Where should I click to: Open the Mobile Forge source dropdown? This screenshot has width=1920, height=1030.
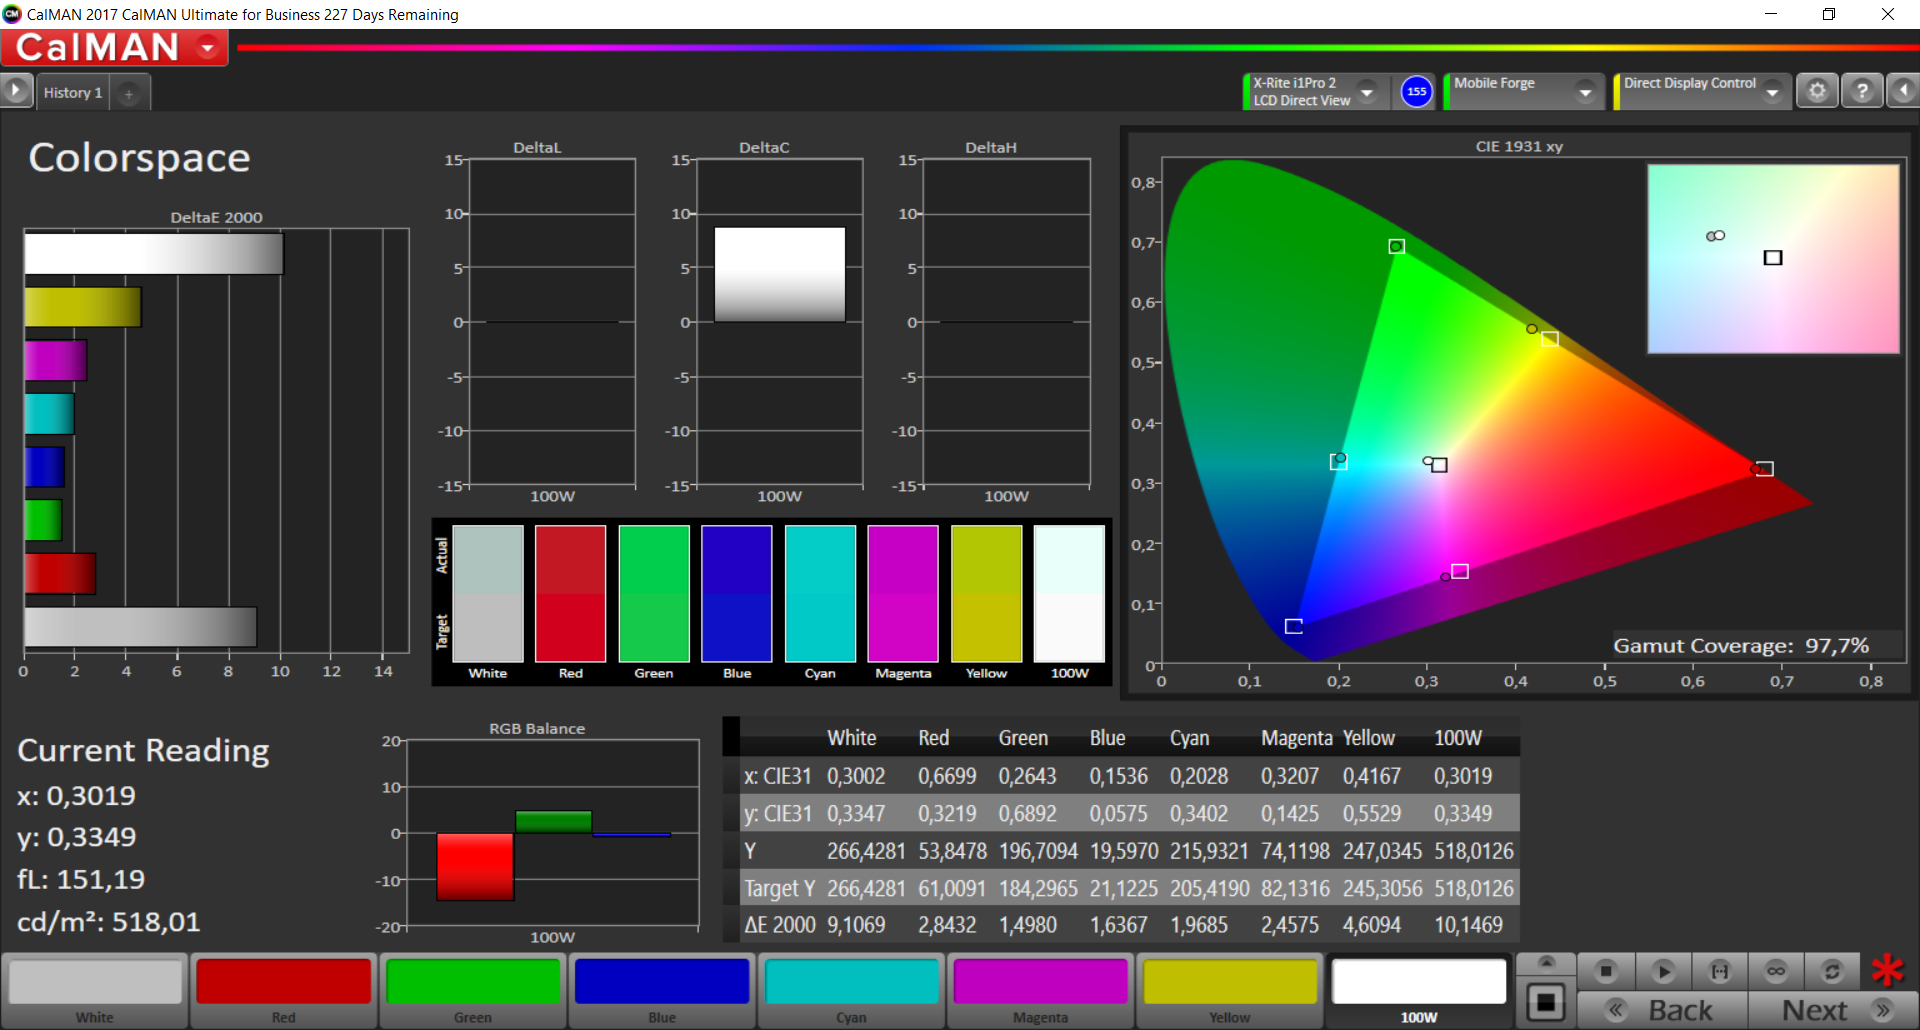(x=1585, y=92)
